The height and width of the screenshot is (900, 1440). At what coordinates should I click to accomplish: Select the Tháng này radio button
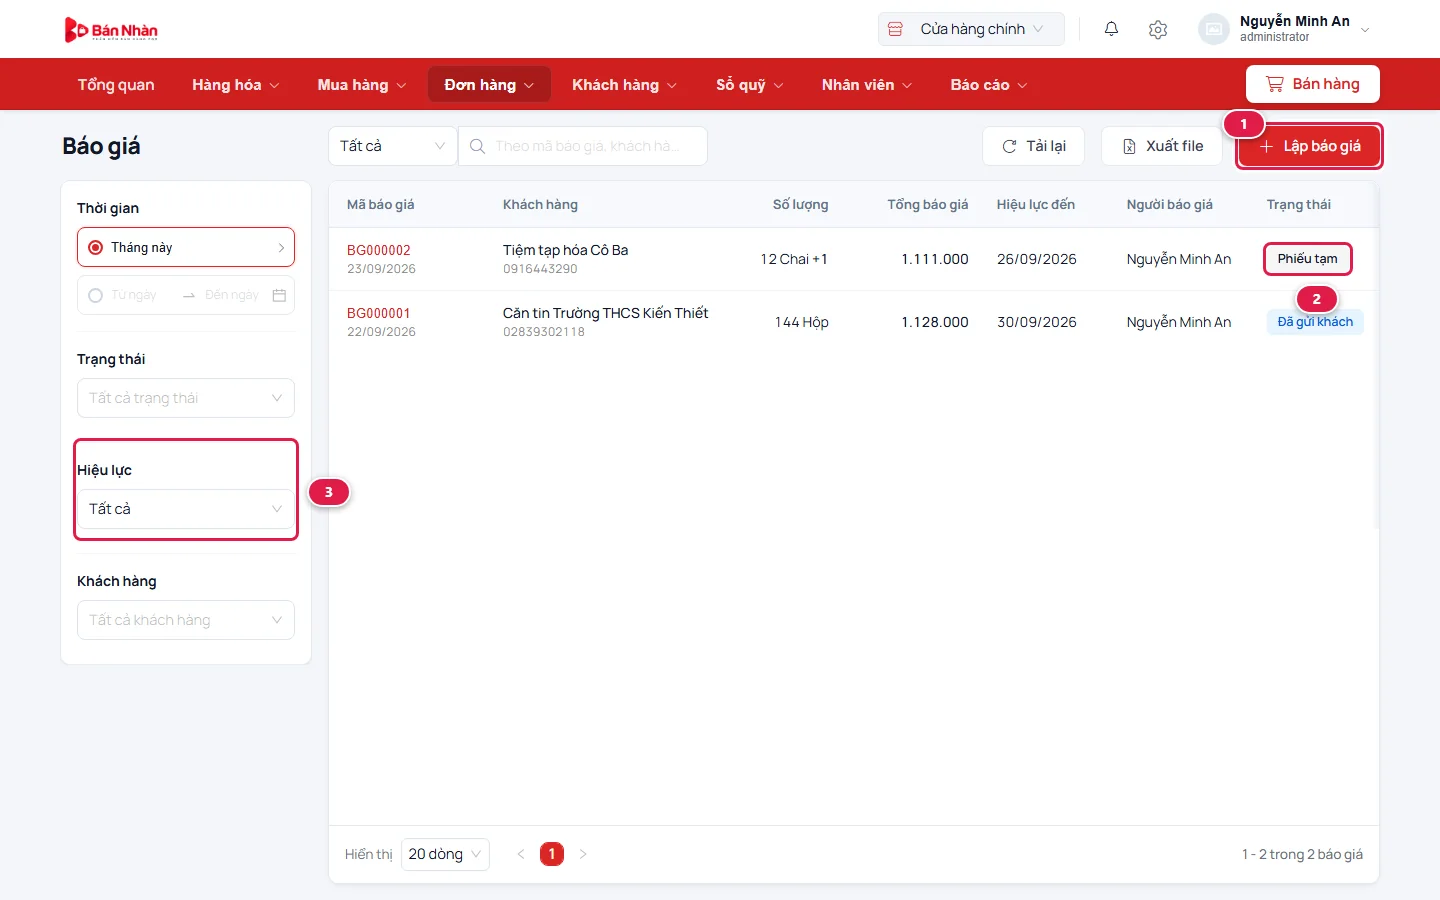96,248
